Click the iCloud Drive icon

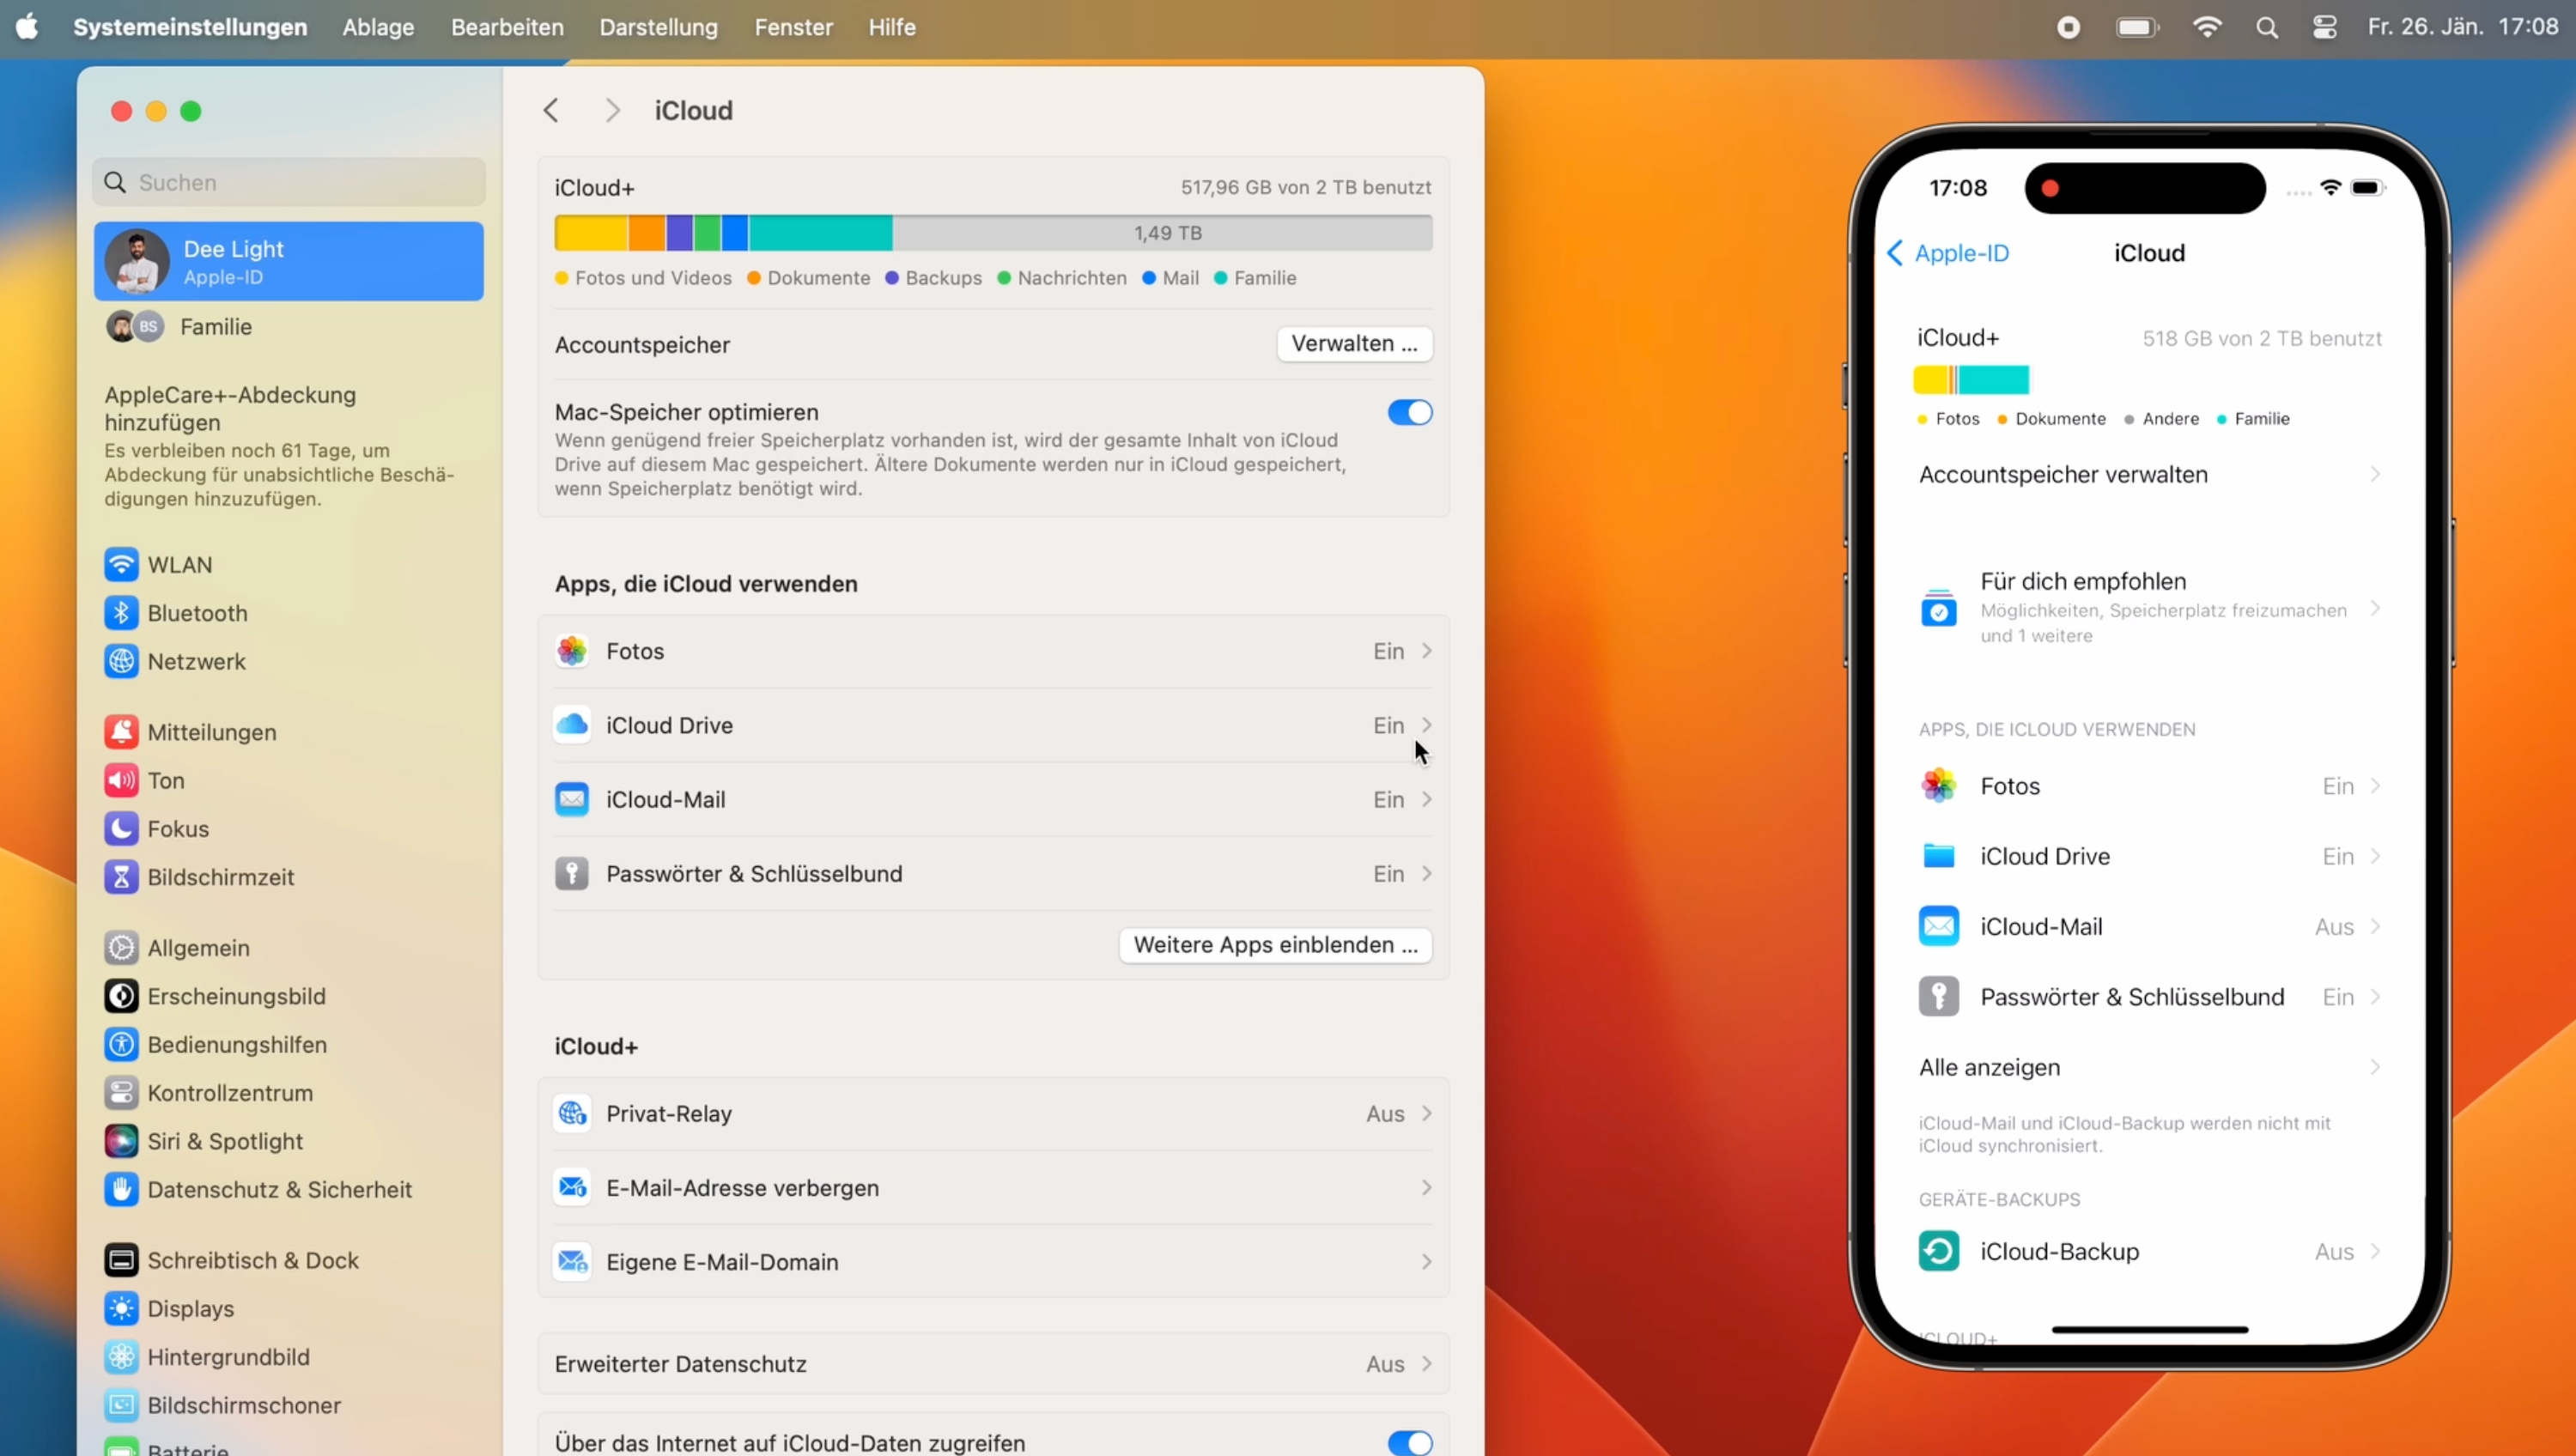coord(572,724)
